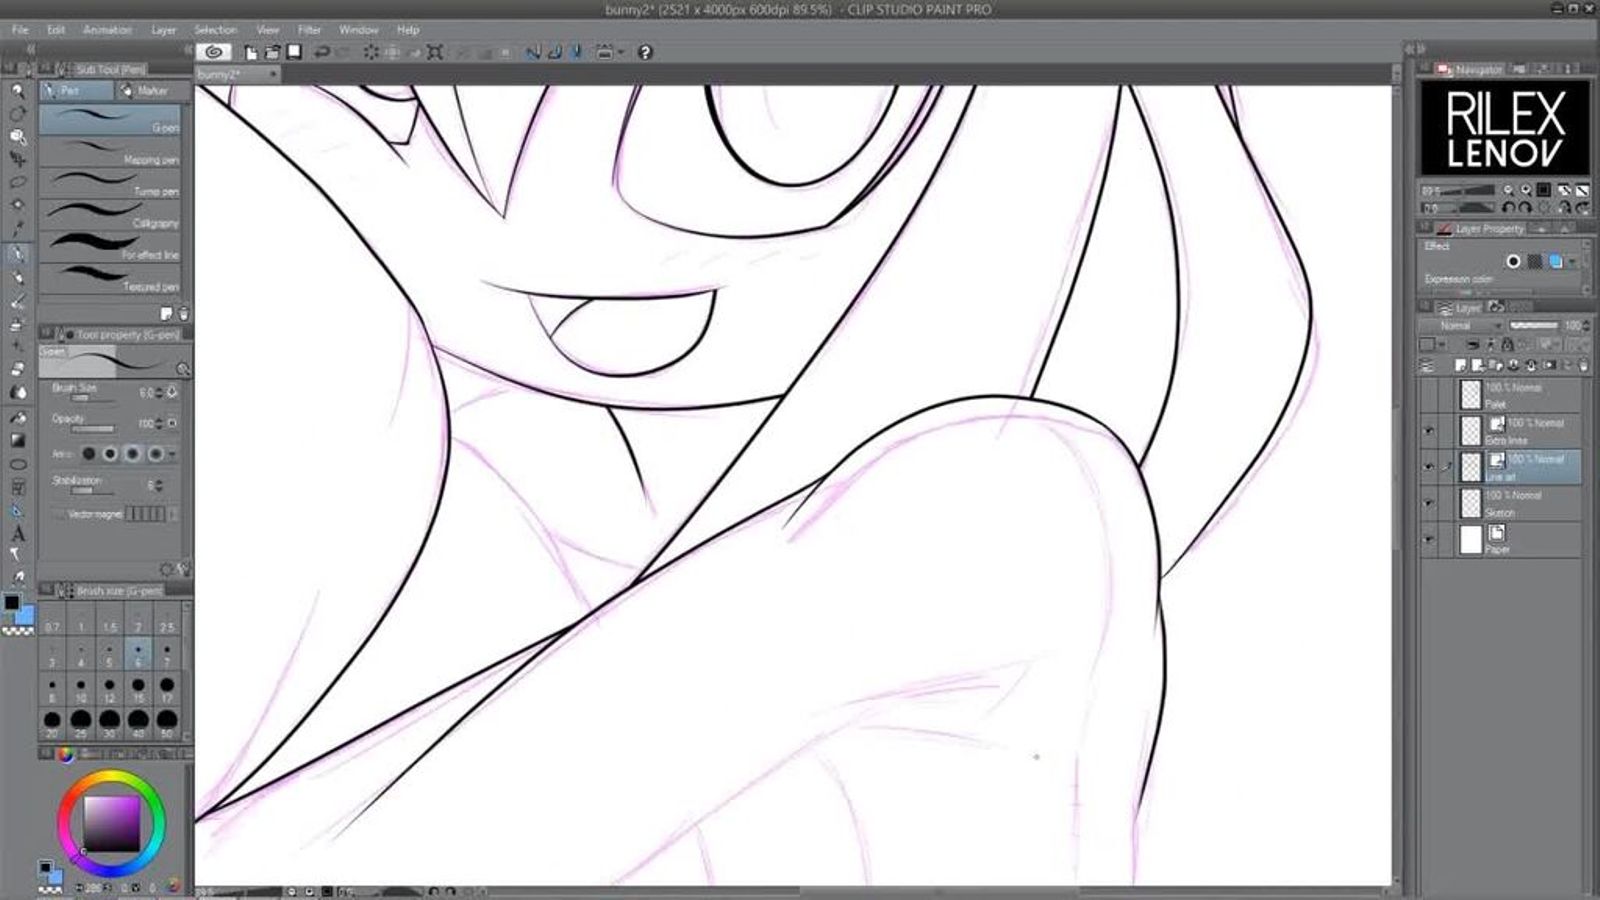Select the Calligraphy sub tool

click(x=111, y=216)
